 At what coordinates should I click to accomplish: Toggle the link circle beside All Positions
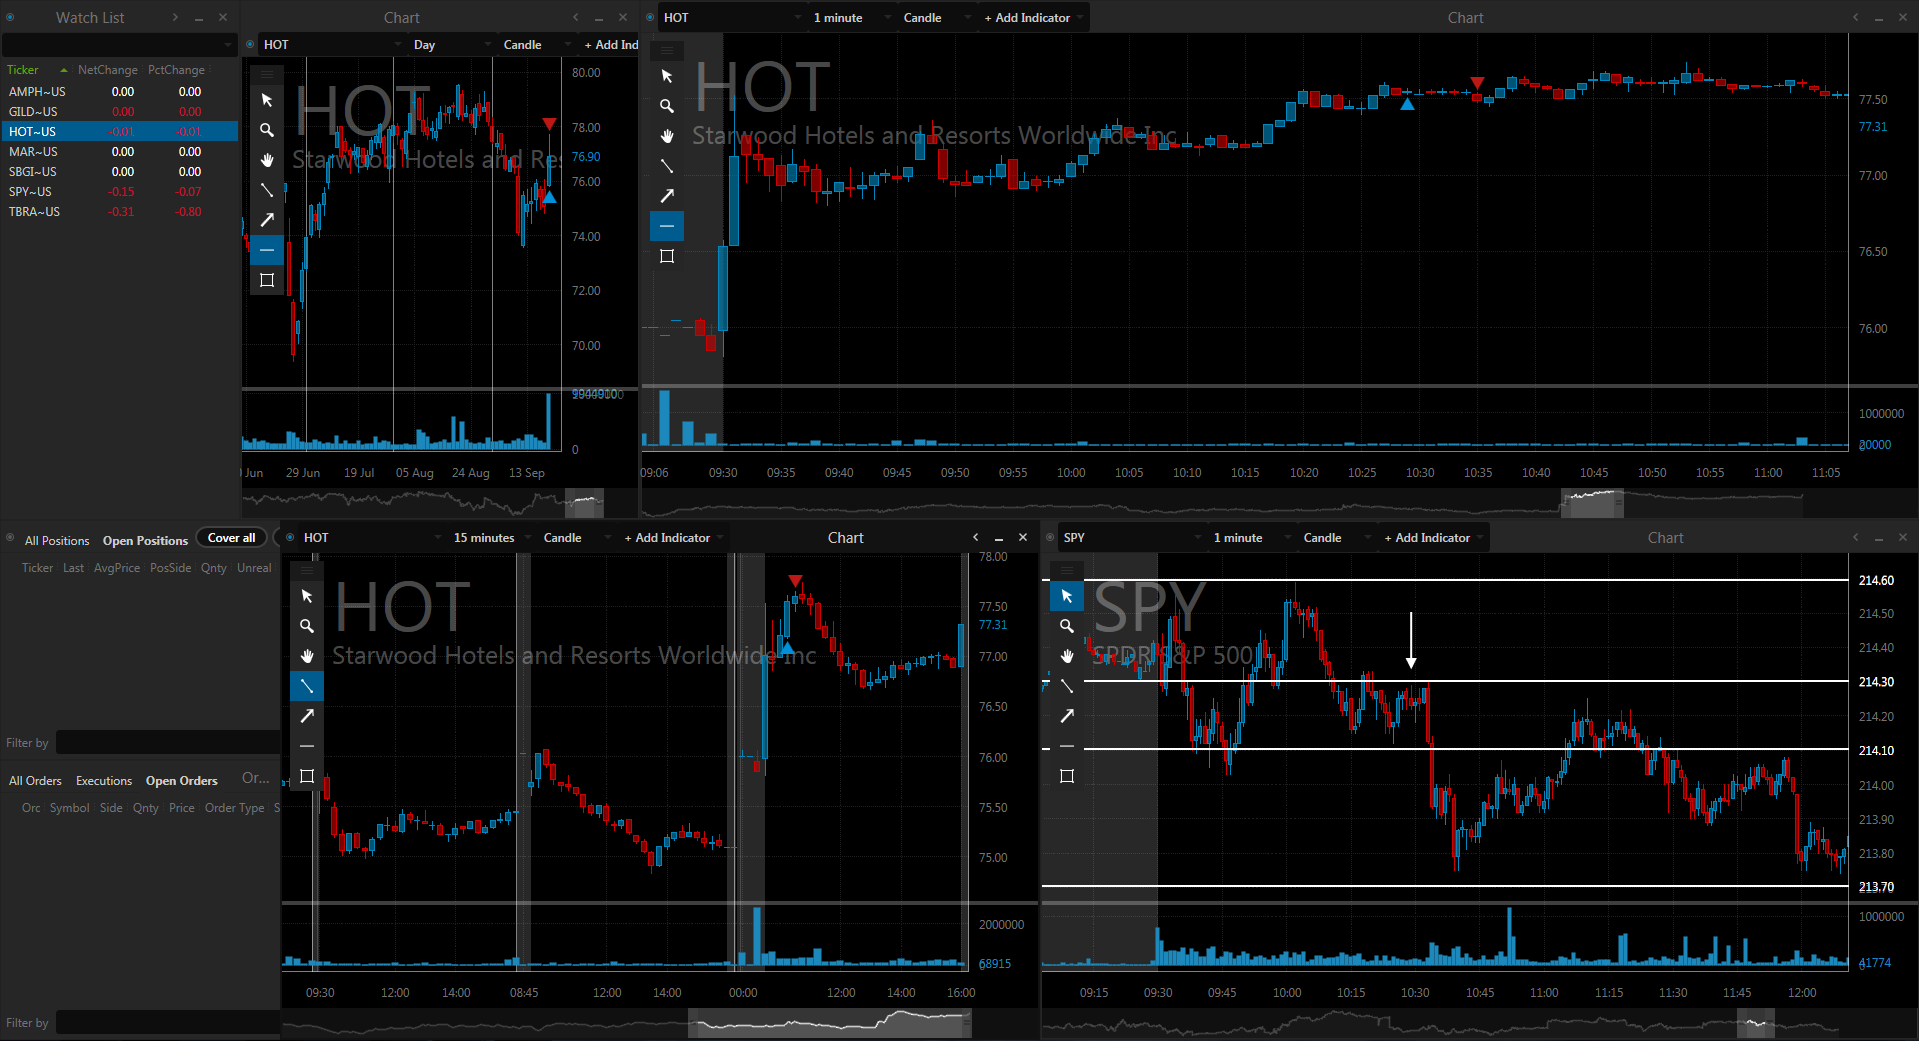(x=10, y=538)
